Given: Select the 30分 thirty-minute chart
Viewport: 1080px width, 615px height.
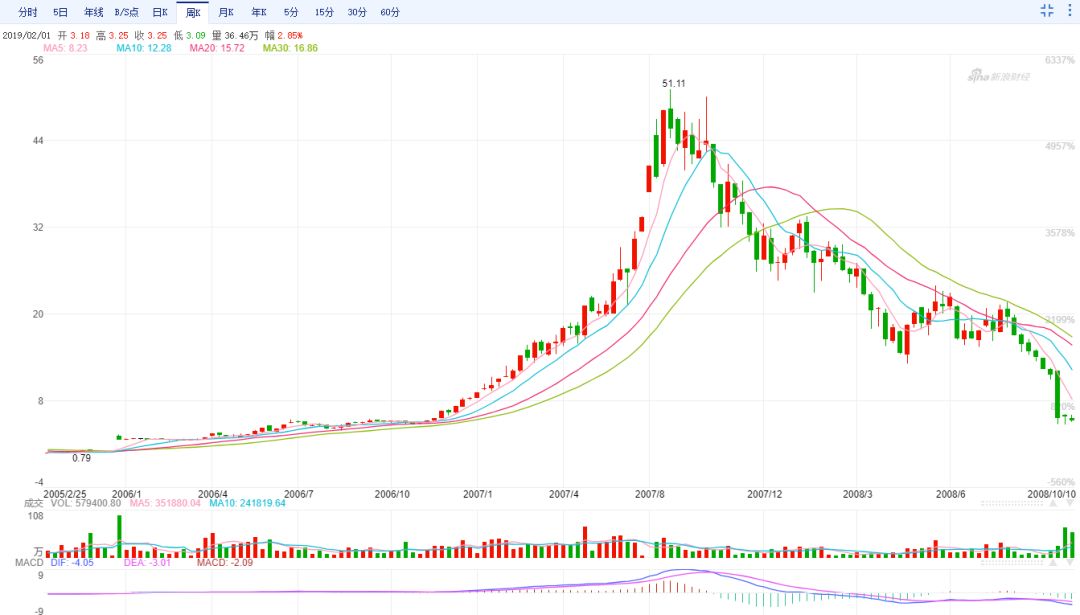Looking at the screenshot, I should 357,13.
